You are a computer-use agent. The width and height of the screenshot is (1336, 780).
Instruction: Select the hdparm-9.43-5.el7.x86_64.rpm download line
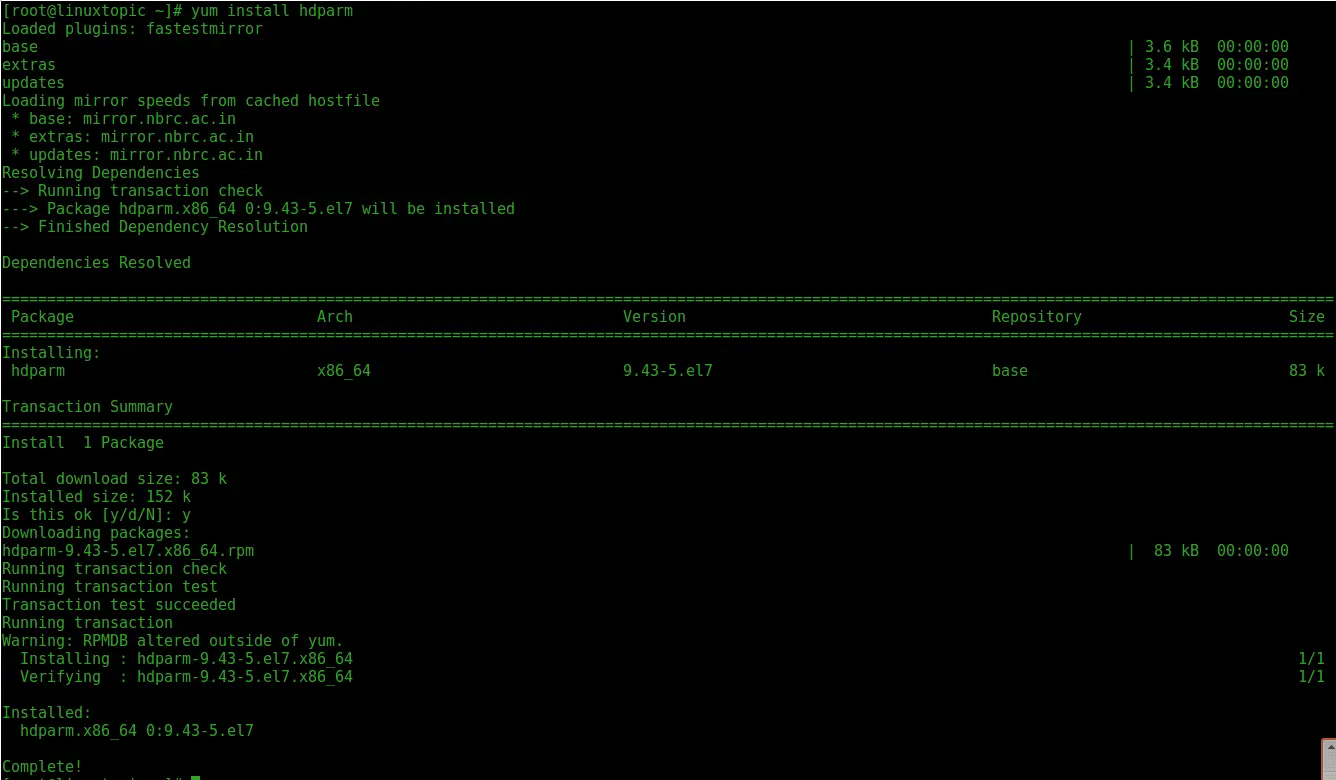(128, 550)
